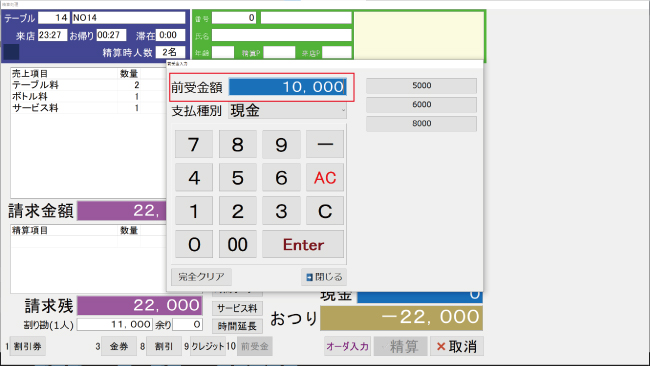This screenshot has height=366, width=650.
Task: Click the 閉じる close button with icon
Action: click(x=324, y=277)
